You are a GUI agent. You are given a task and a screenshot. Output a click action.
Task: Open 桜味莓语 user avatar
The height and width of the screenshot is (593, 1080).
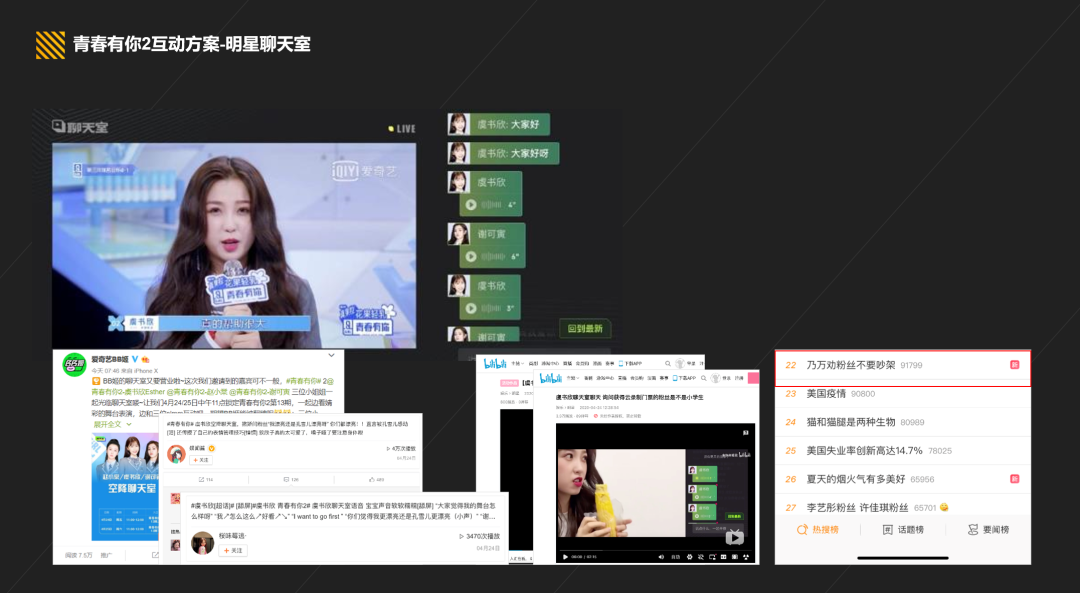click(202, 543)
